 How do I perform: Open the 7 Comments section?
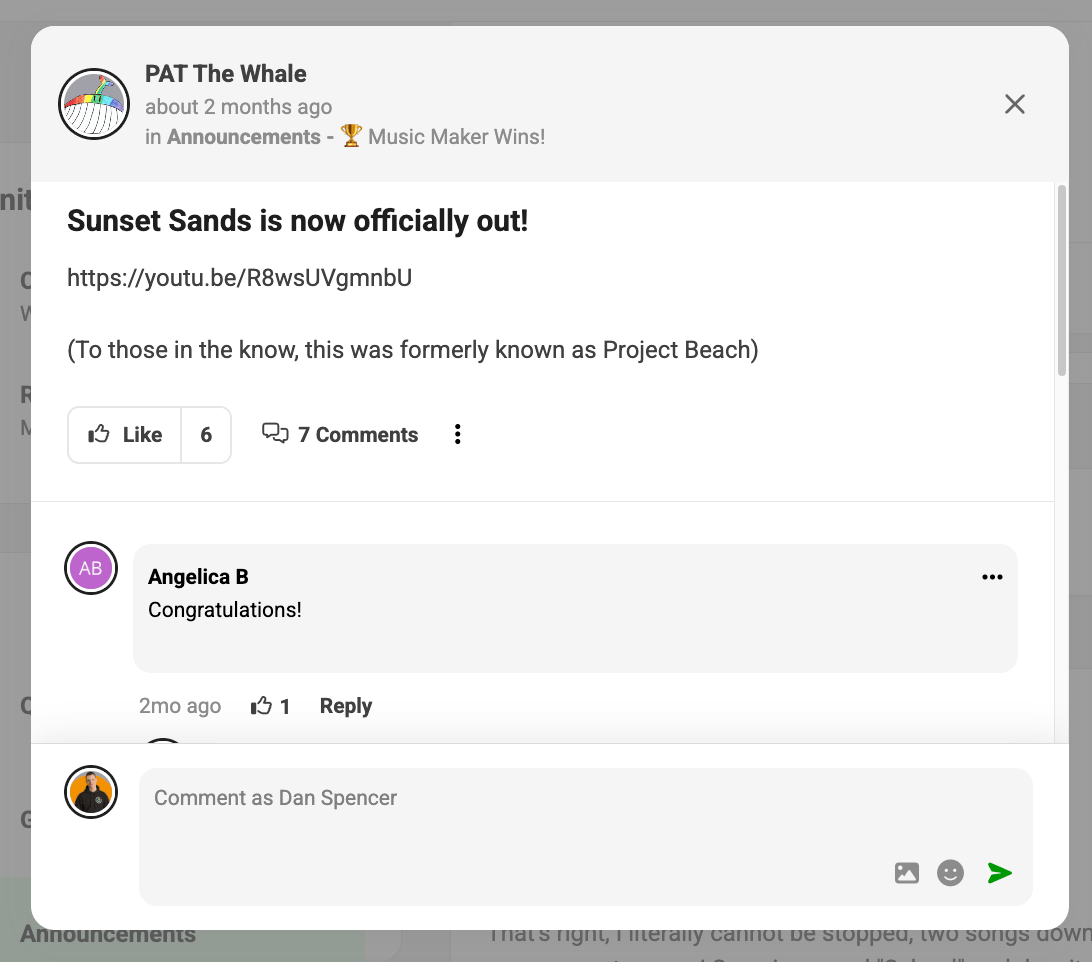tap(340, 435)
